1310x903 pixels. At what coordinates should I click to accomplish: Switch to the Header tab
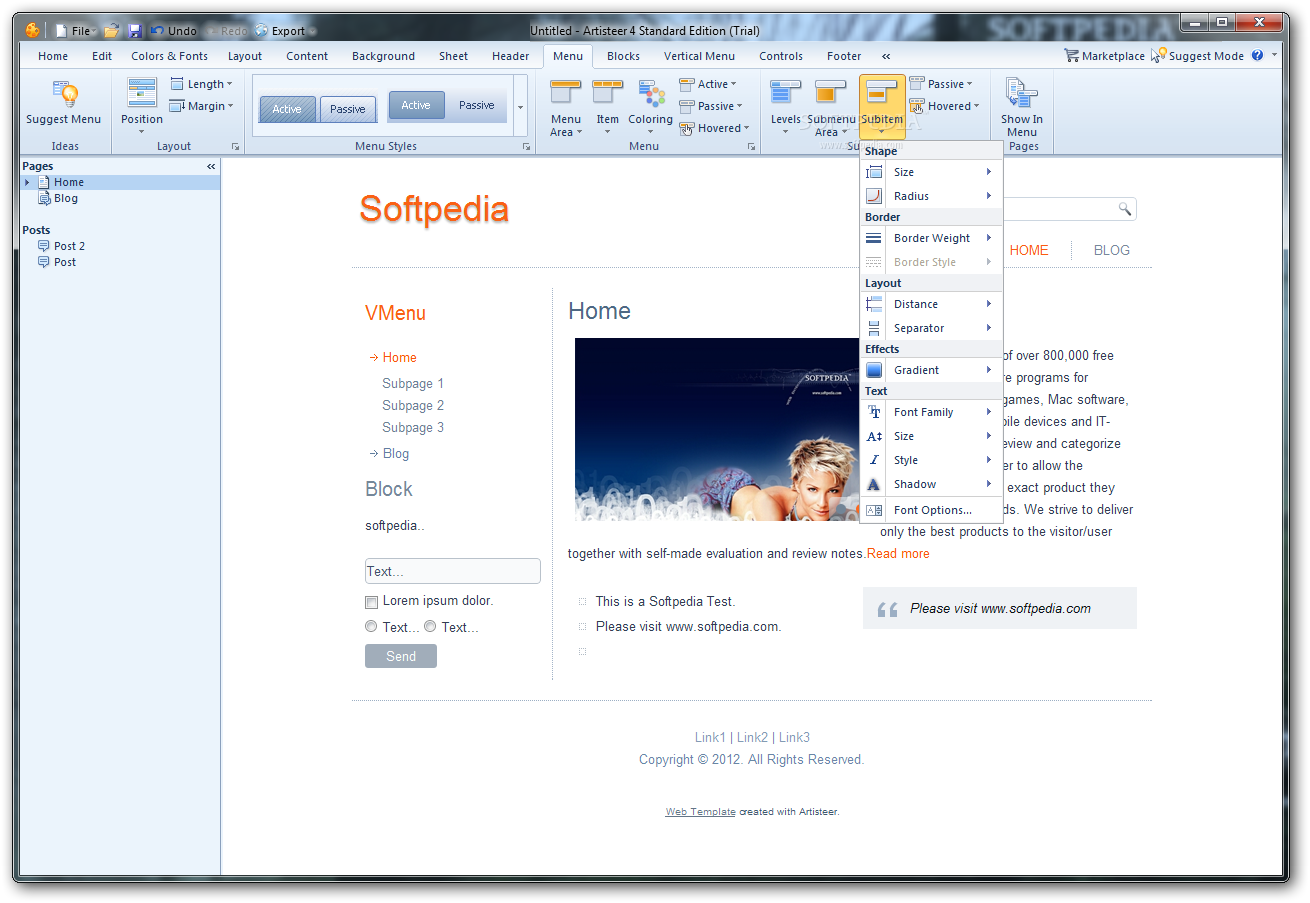[x=511, y=56]
